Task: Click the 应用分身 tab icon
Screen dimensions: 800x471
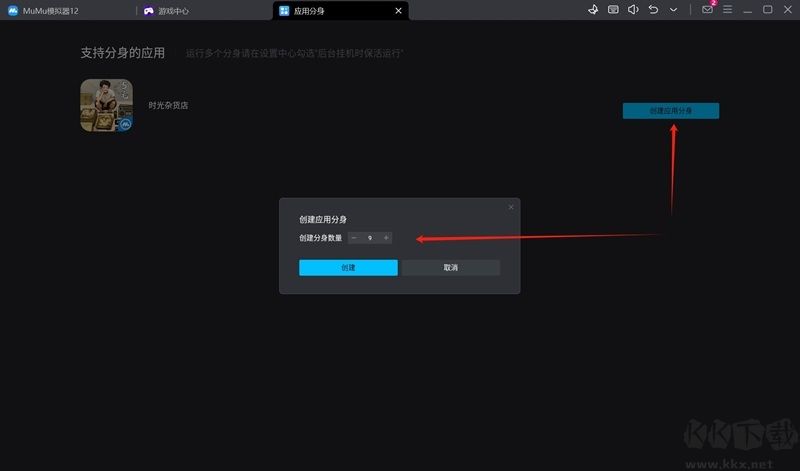Action: (x=284, y=10)
